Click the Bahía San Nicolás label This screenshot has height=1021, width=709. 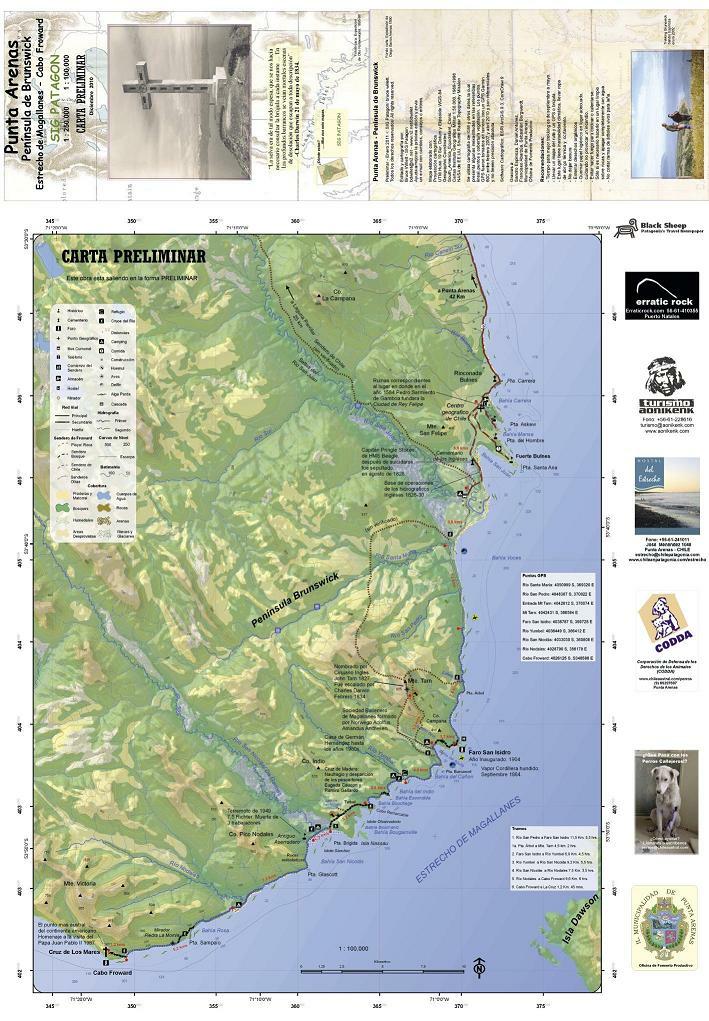point(344,861)
